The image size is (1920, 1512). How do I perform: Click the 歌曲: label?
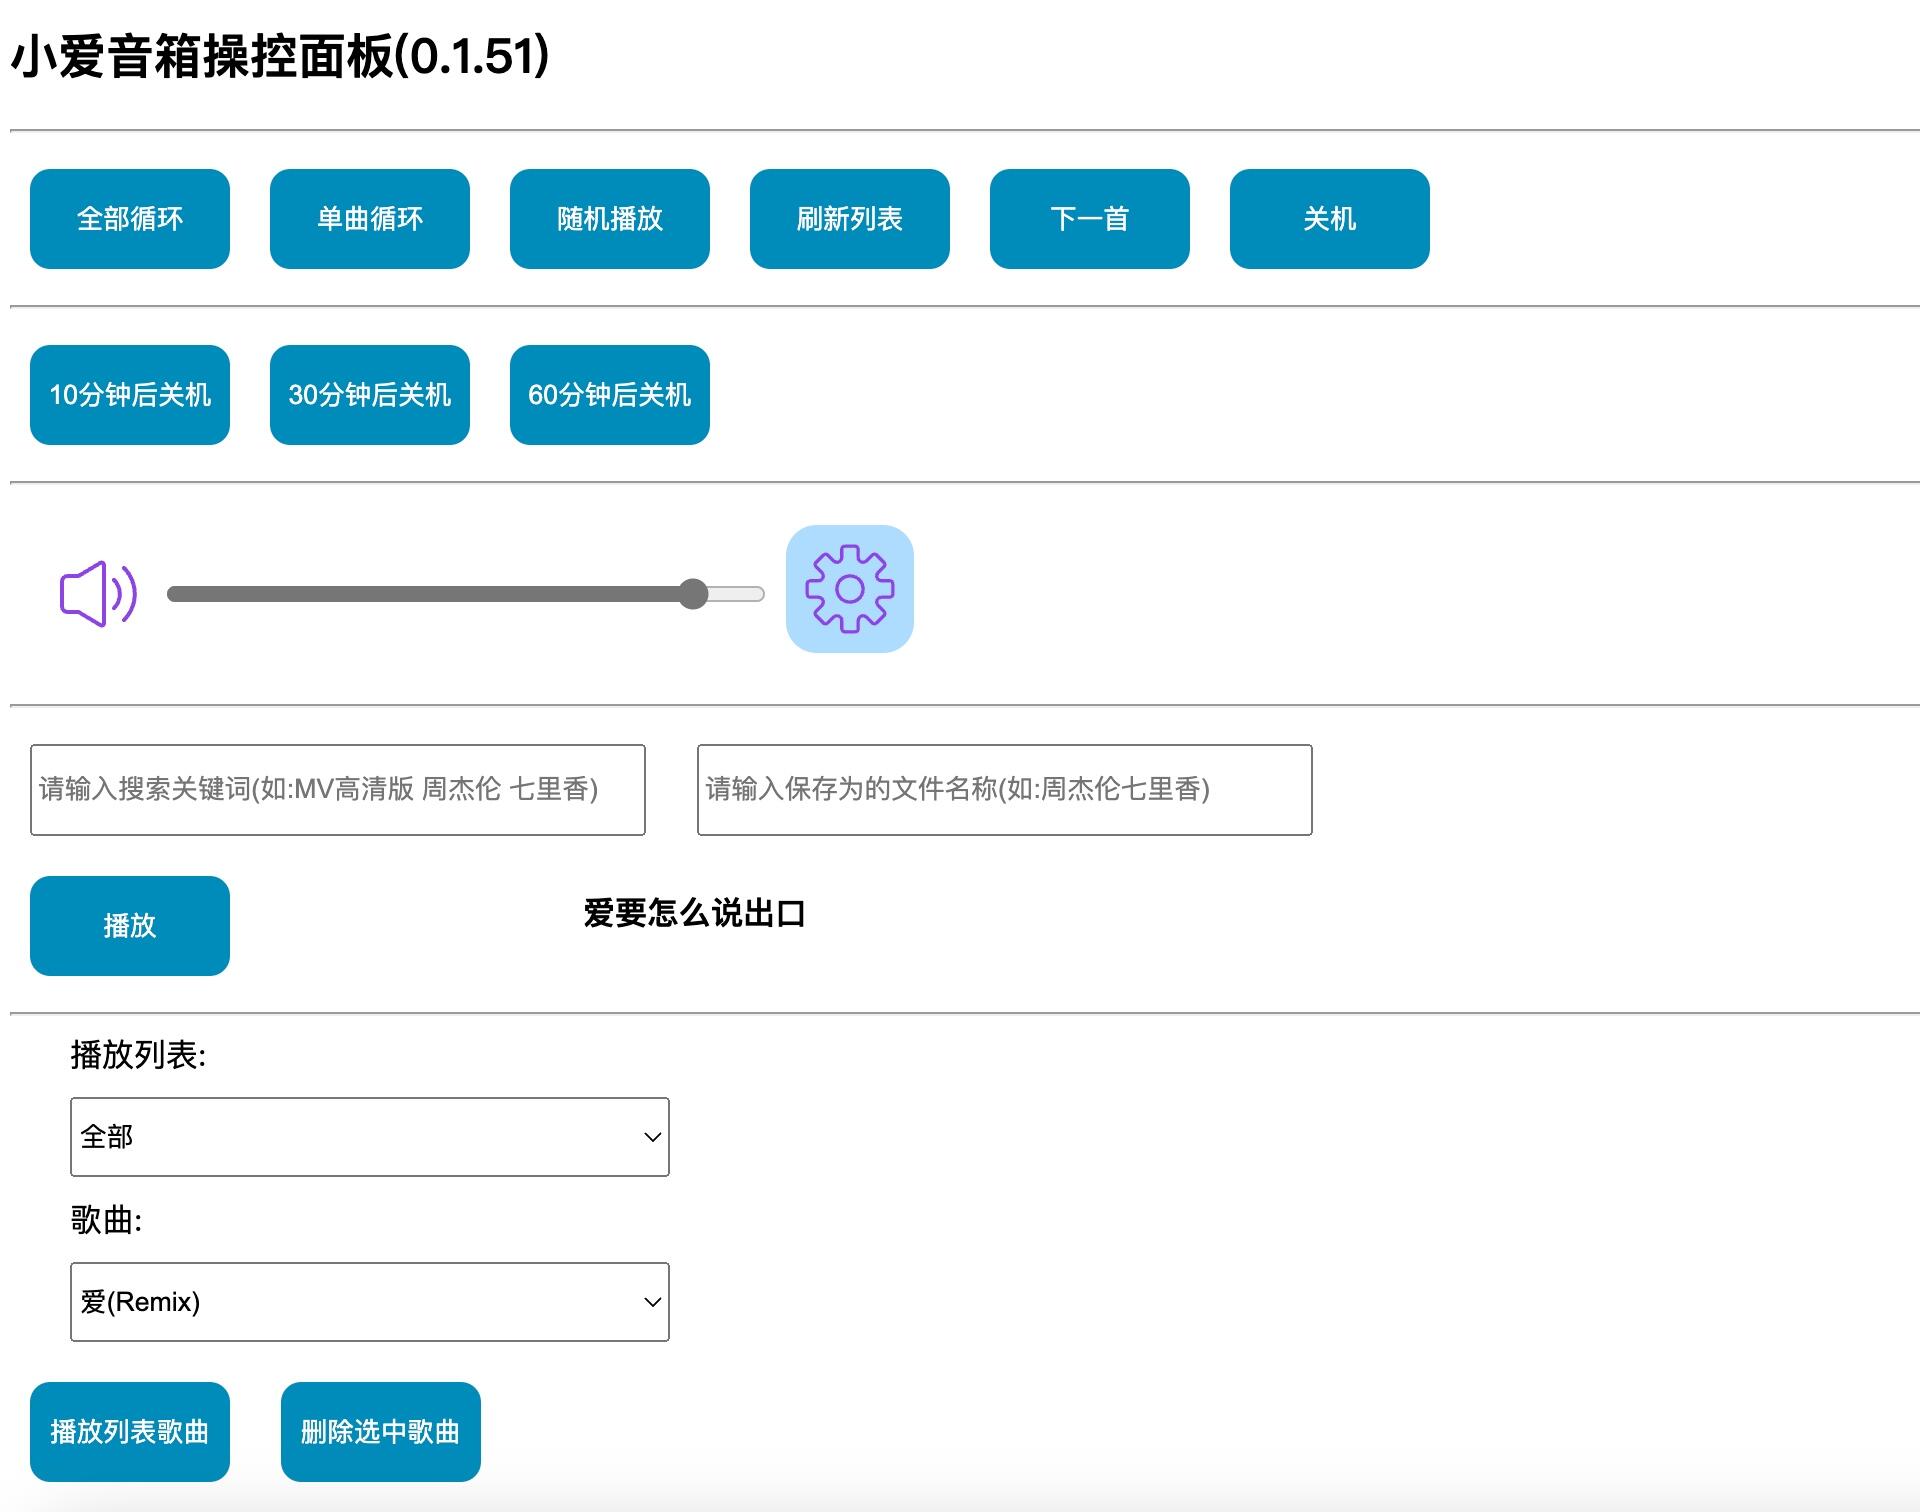click(x=106, y=1220)
